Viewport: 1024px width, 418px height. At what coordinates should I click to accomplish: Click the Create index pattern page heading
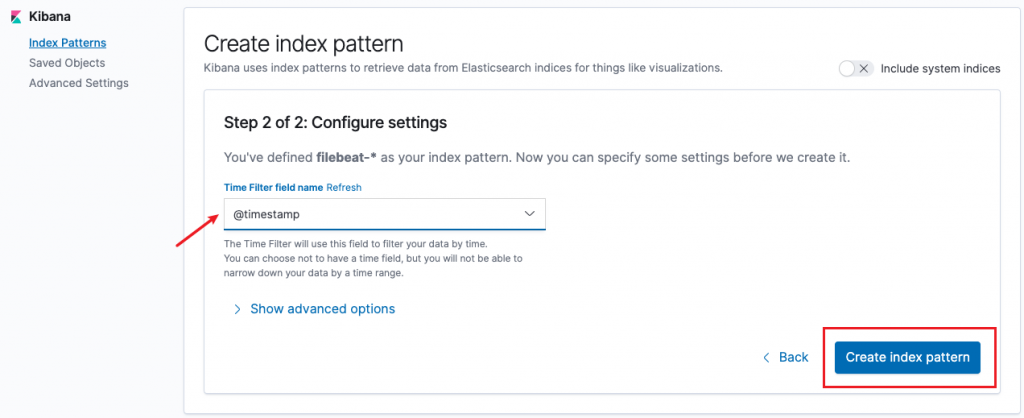point(304,44)
